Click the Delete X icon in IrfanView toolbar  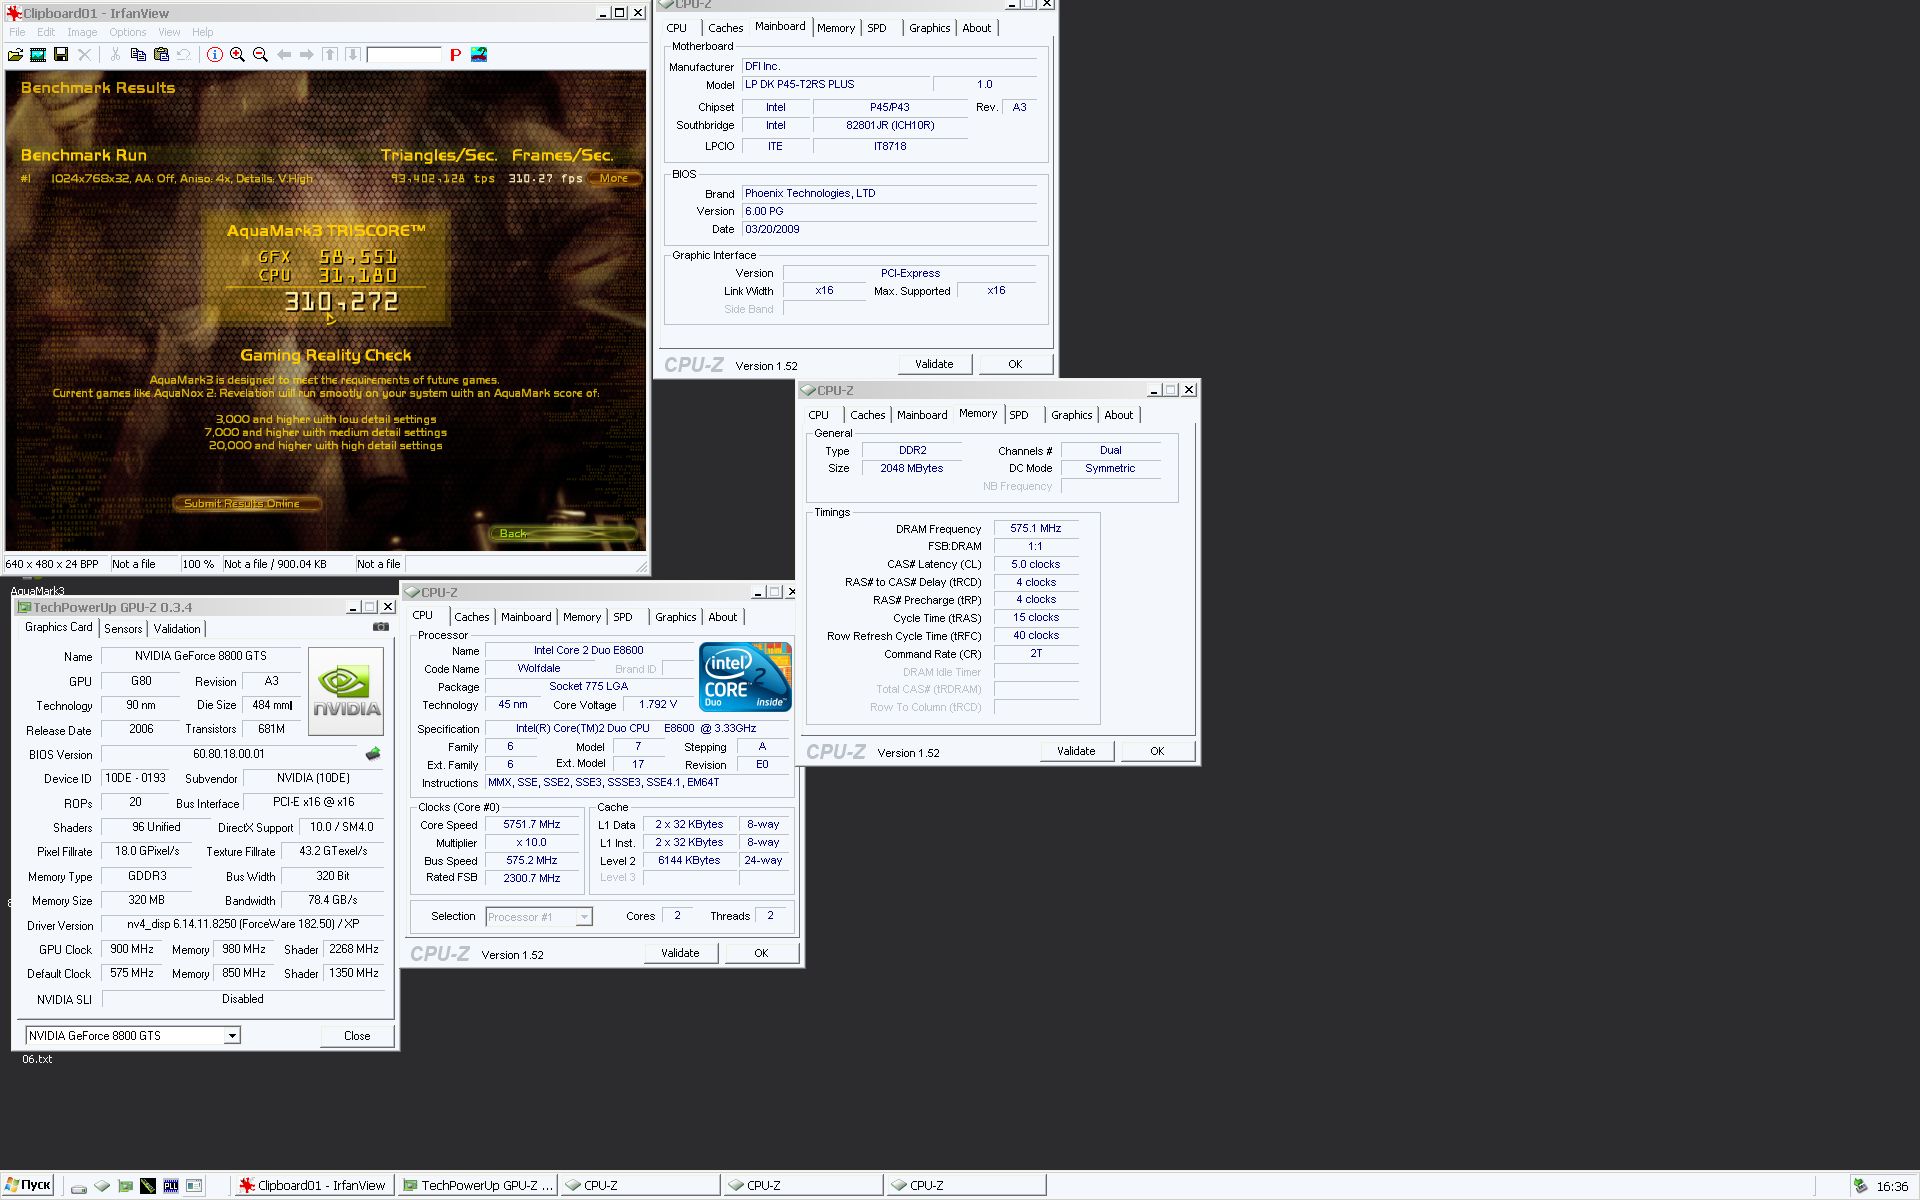[x=84, y=55]
